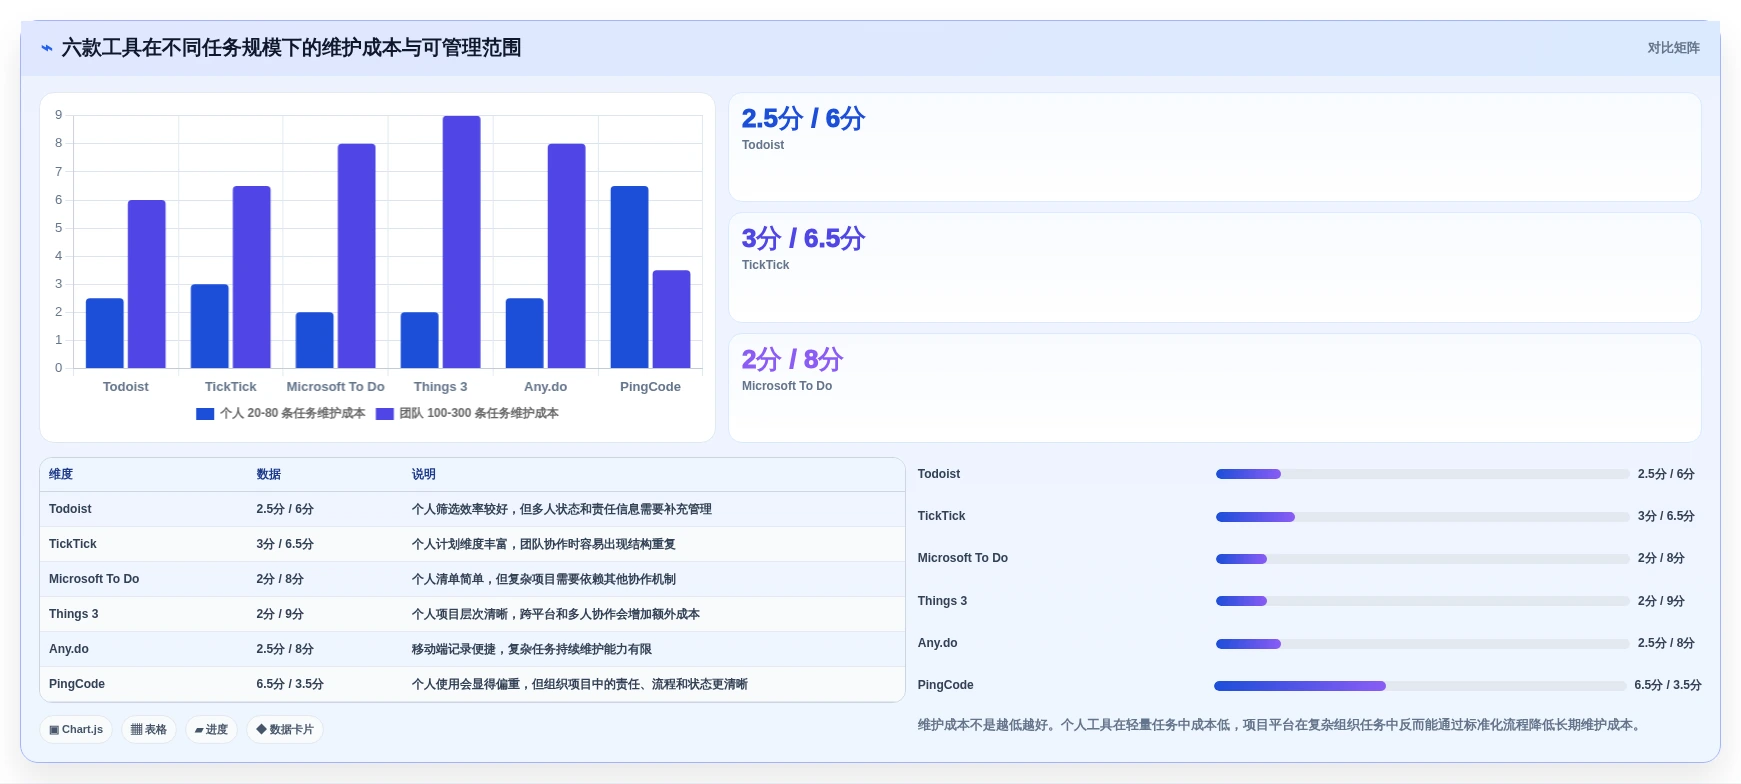Select the 表格 chip below the table
This screenshot has height=784, width=1741.
click(x=149, y=730)
